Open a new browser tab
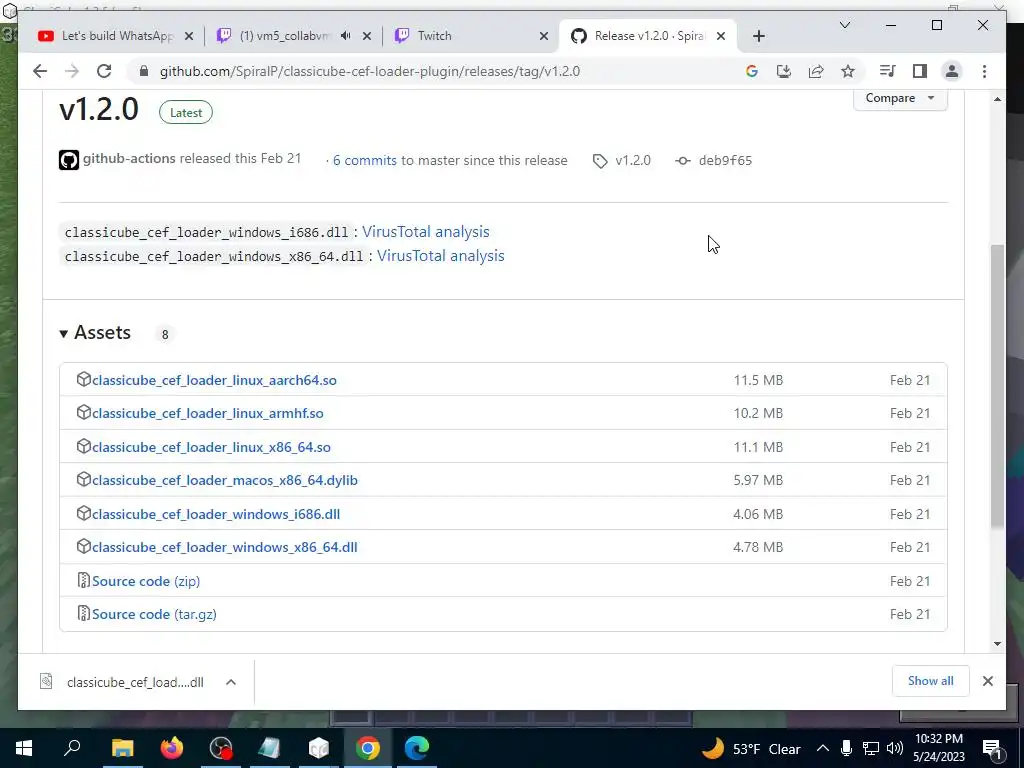The height and width of the screenshot is (768, 1024). click(758, 36)
